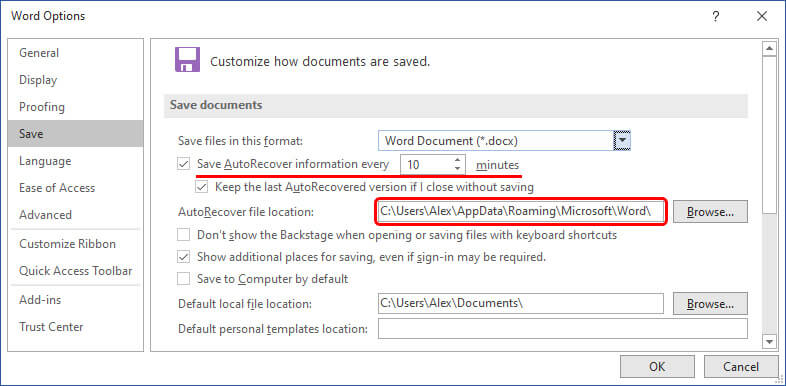Open Customize Ribbon settings
This screenshot has width=786, height=386.
coord(75,244)
